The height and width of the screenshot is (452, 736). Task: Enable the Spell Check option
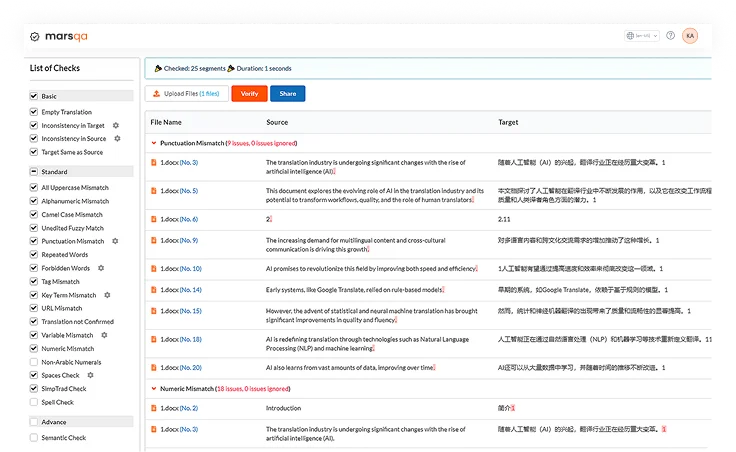35,402
